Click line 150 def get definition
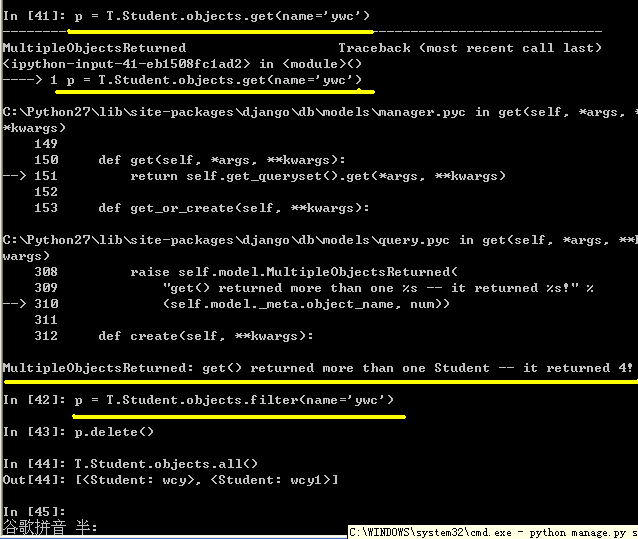 190,160
